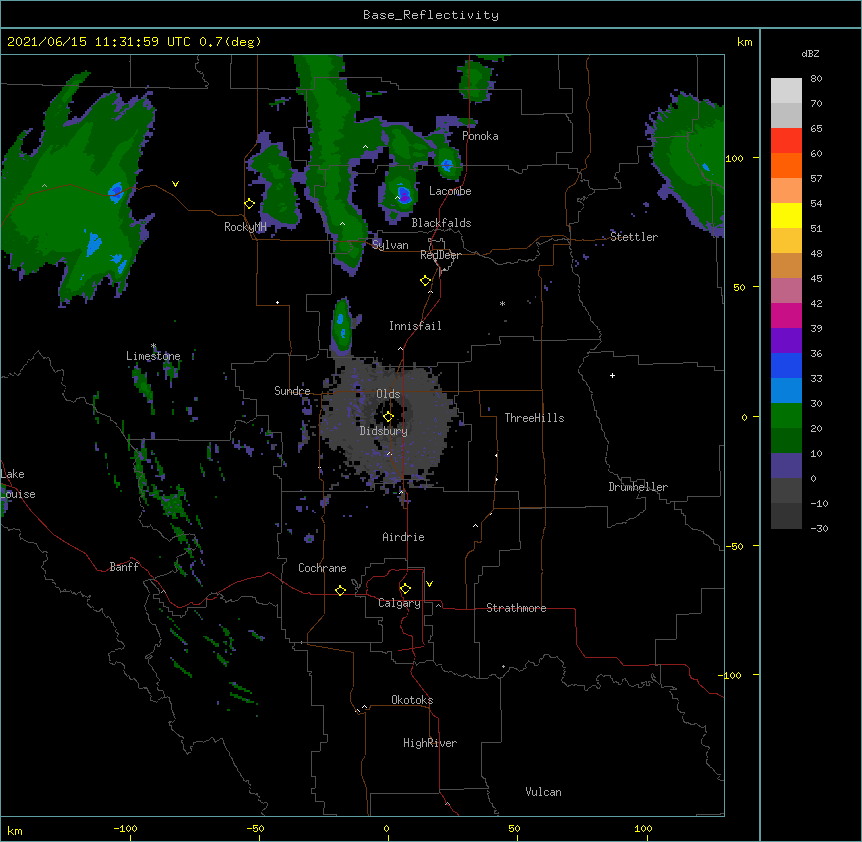Click the white plus marker north of Drumheller

point(612,375)
